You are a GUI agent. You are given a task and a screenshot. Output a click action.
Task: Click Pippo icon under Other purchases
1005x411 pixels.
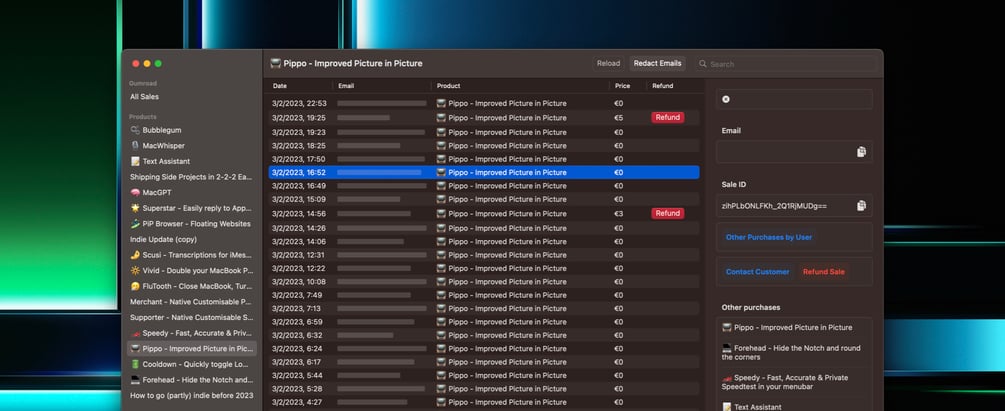[x=727, y=328]
